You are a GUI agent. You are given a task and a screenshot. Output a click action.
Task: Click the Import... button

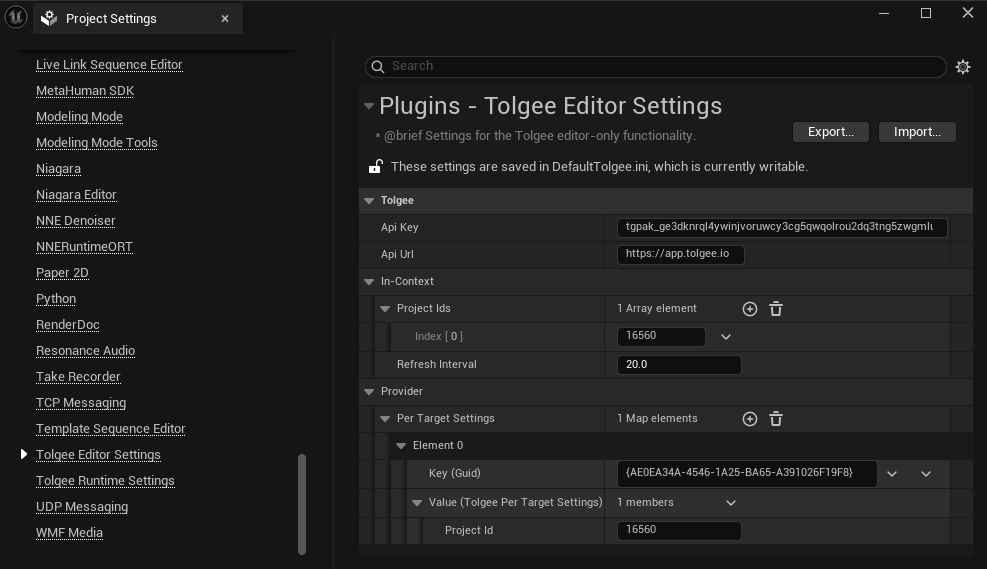[917, 132]
